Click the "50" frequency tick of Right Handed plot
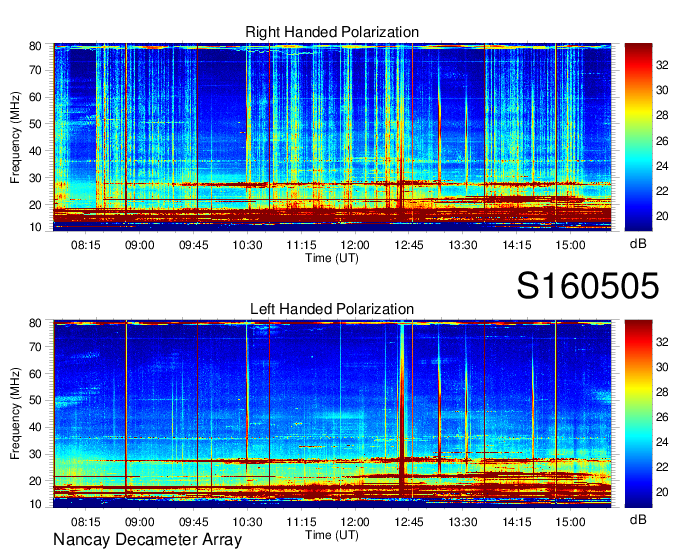The height and width of the screenshot is (552, 680). (x=35, y=124)
